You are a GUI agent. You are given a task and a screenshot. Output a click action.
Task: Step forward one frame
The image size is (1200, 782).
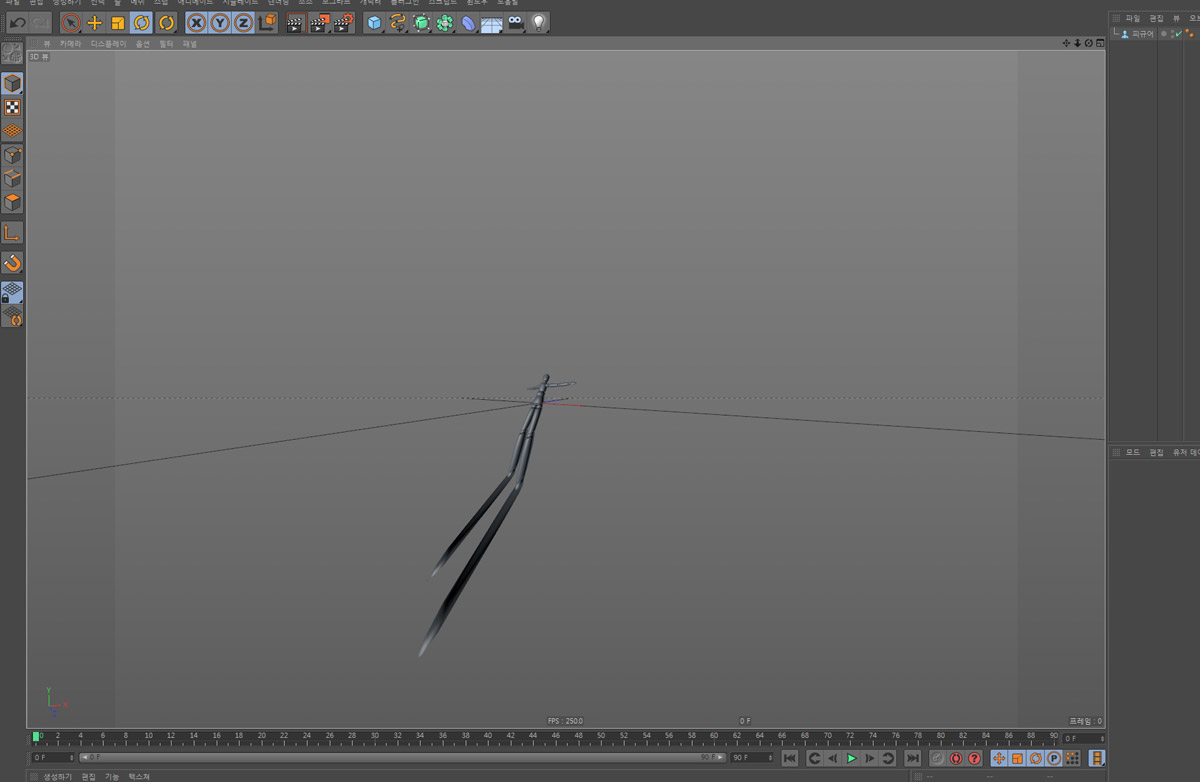pyautogui.click(x=870, y=759)
